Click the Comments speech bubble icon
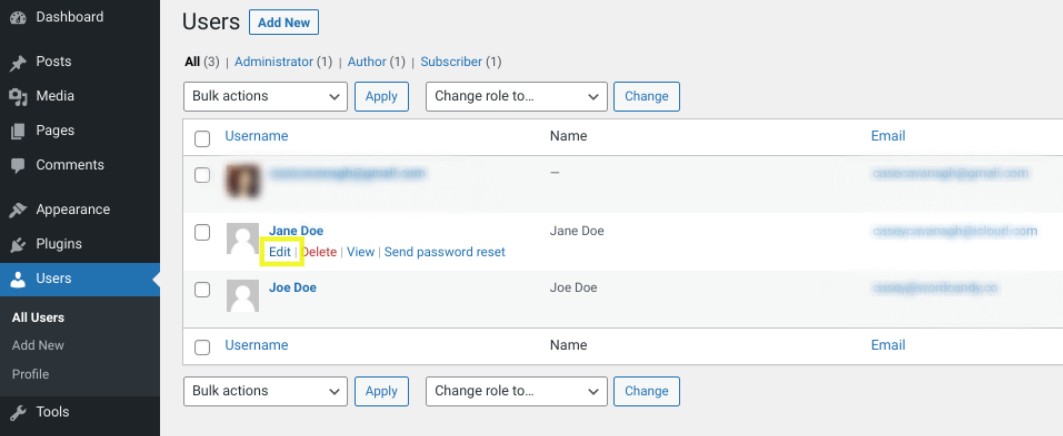The height and width of the screenshot is (436, 1063). 18,166
